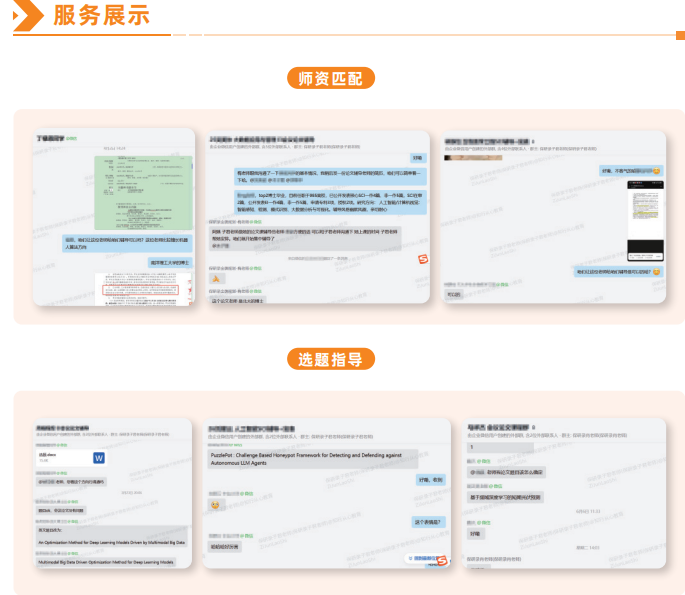Click the orange double-chevron icon beside 服务展示
685x595 pixels.
(25, 15)
